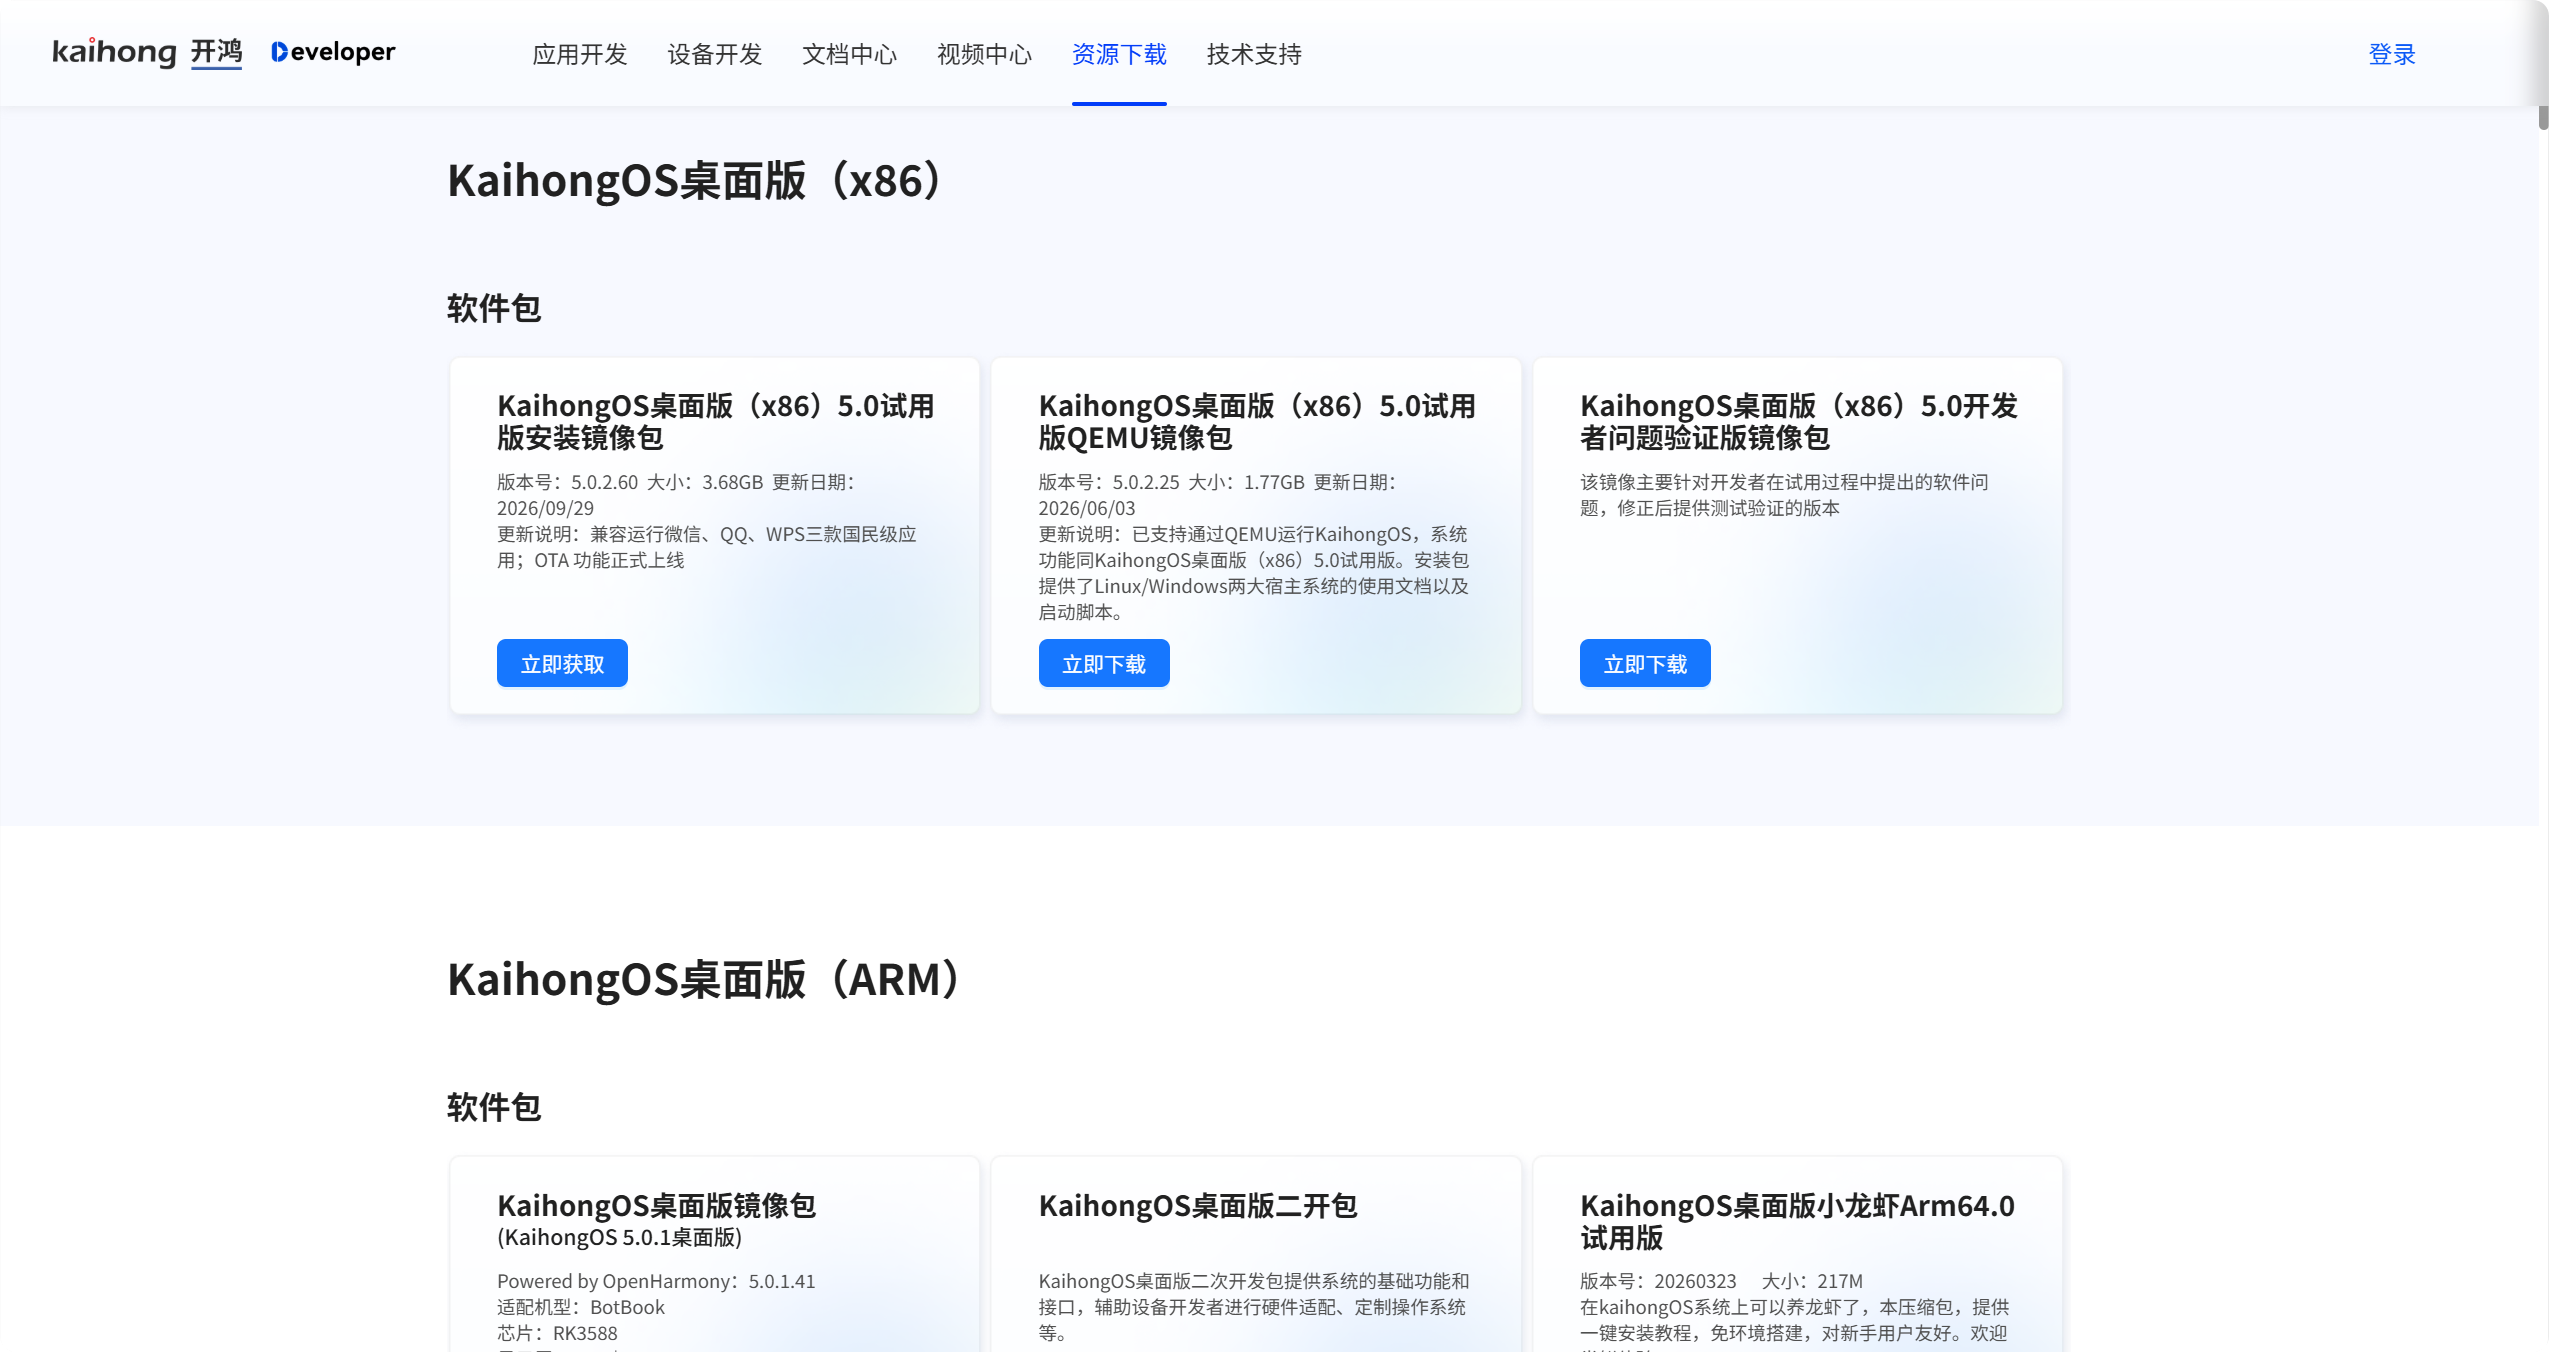
Task: Click the date 2026/06/03
Action: (x=1087, y=508)
